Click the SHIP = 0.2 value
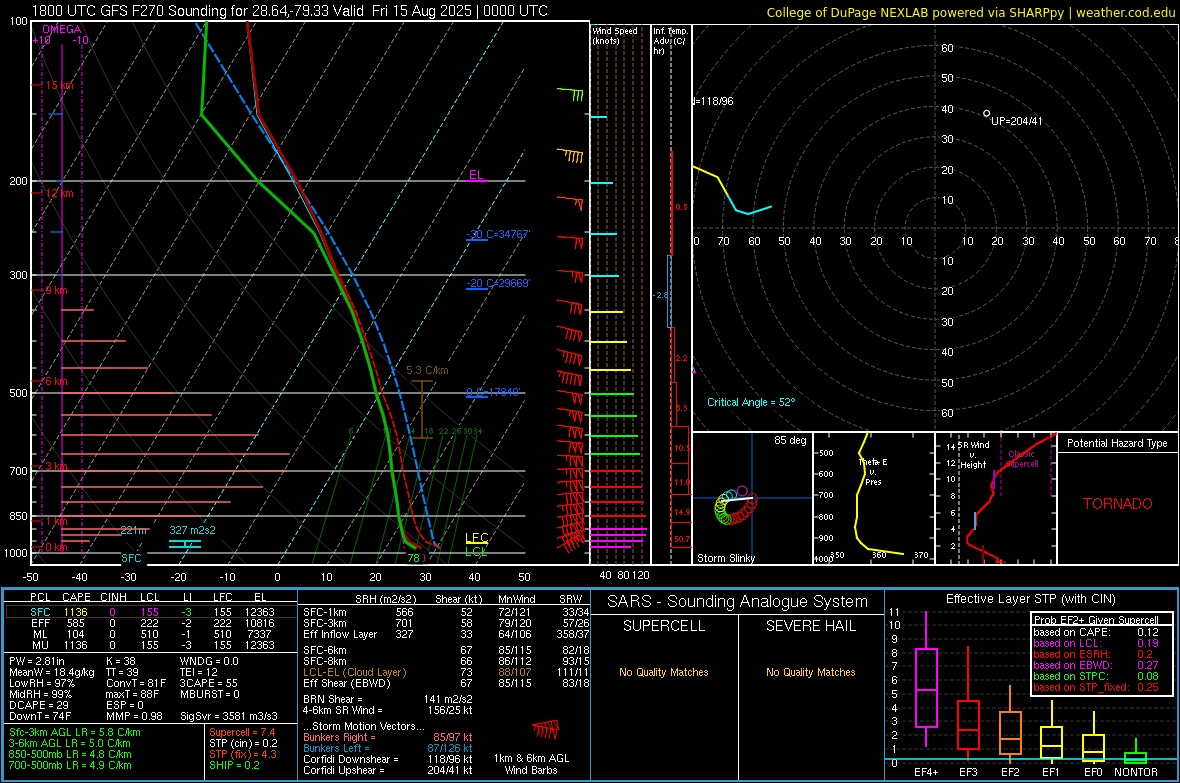The image size is (1180, 783). (x=234, y=765)
